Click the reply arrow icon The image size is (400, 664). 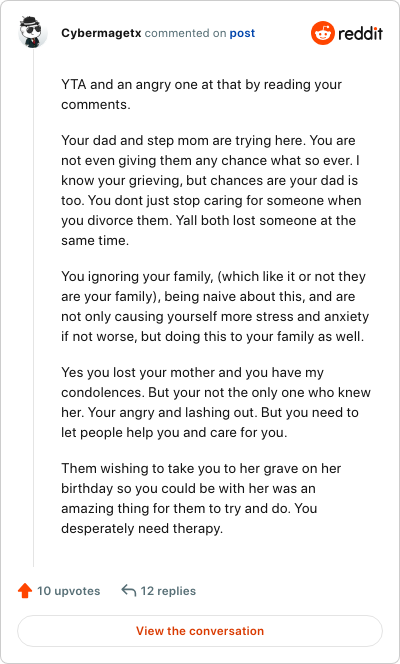pyautogui.click(x=129, y=590)
